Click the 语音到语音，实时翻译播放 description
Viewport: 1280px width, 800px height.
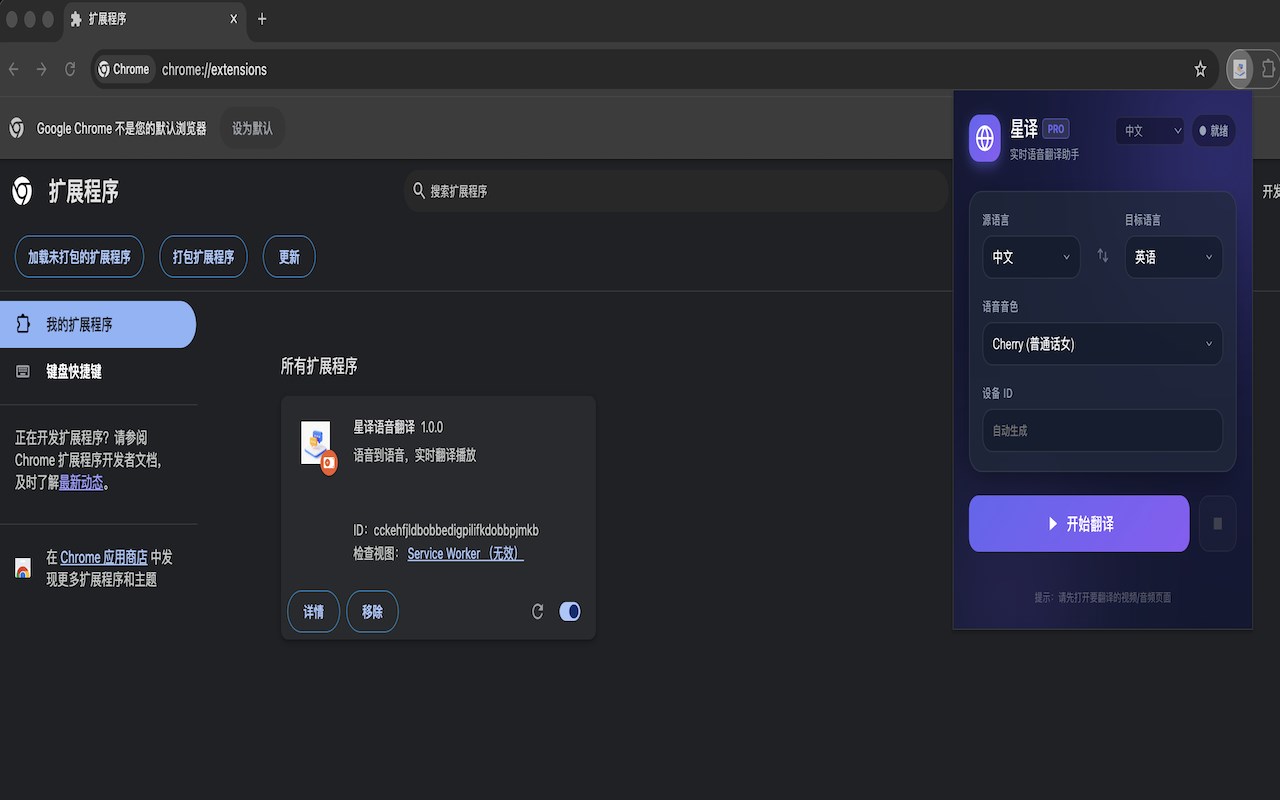pos(415,455)
